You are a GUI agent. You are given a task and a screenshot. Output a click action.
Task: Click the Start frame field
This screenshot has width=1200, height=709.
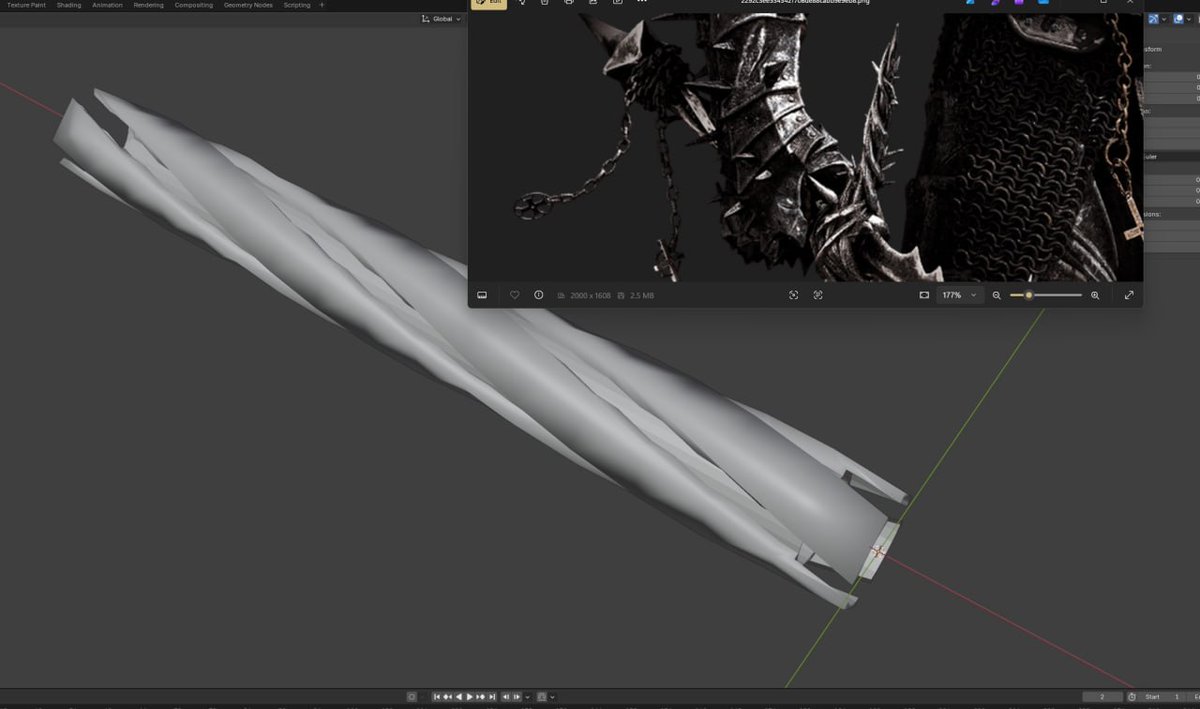coord(1164,697)
